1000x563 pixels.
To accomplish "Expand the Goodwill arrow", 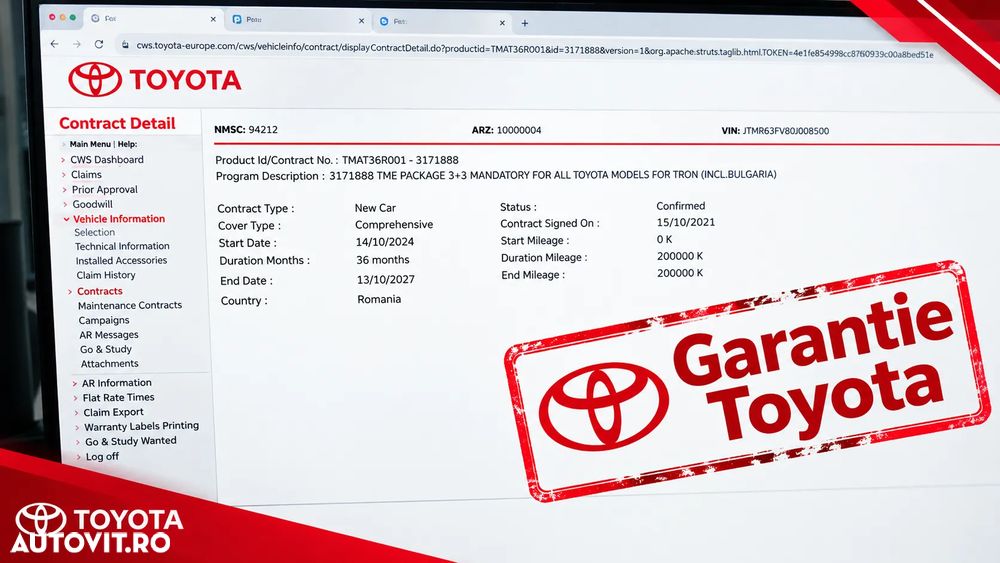I will 64,205.
